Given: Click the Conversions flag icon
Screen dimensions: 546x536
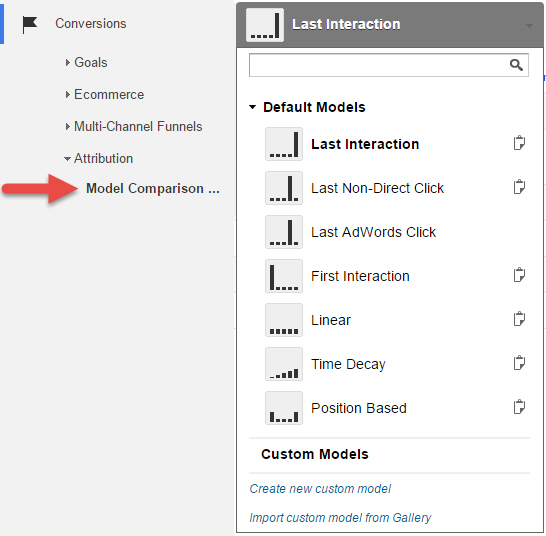Looking at the screenshot, I should [30, 25].
